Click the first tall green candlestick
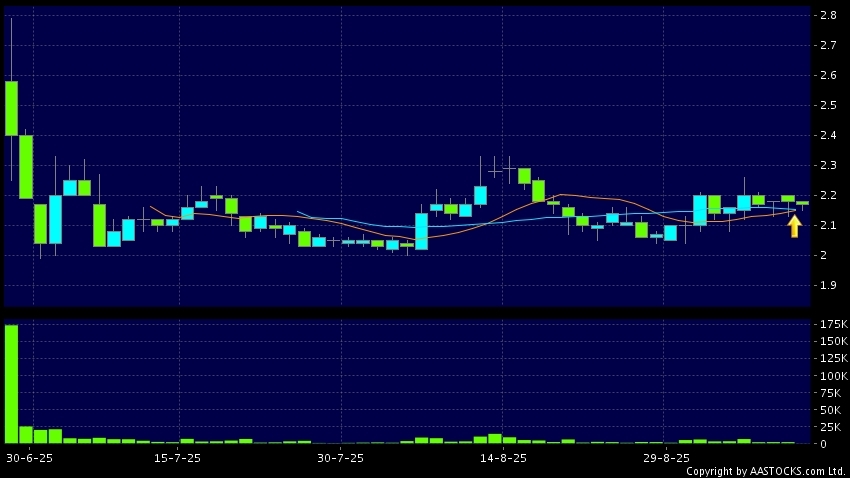The width and height of the screenshot is (850, 478). (11, 108)
